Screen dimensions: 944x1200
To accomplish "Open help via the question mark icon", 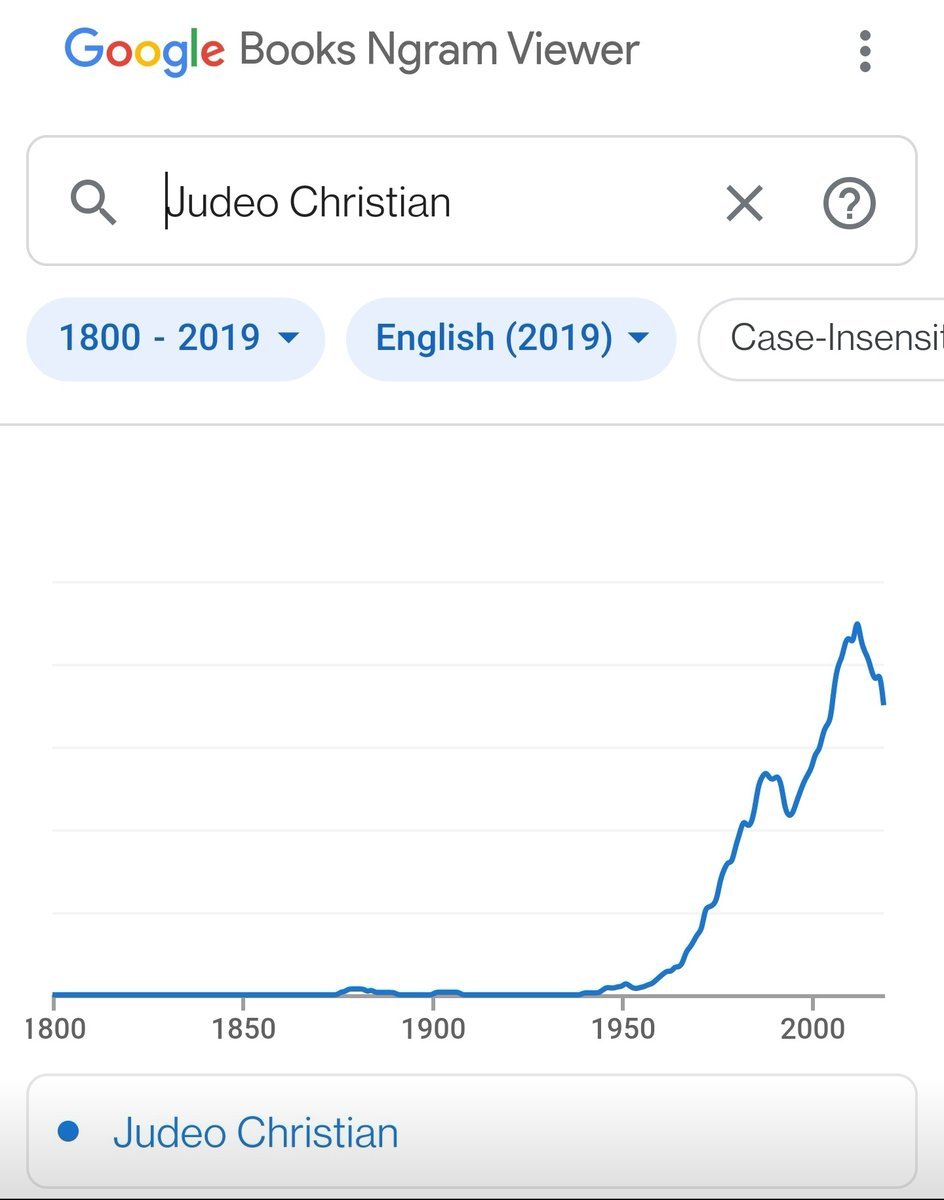I will (x=849, y=204).
